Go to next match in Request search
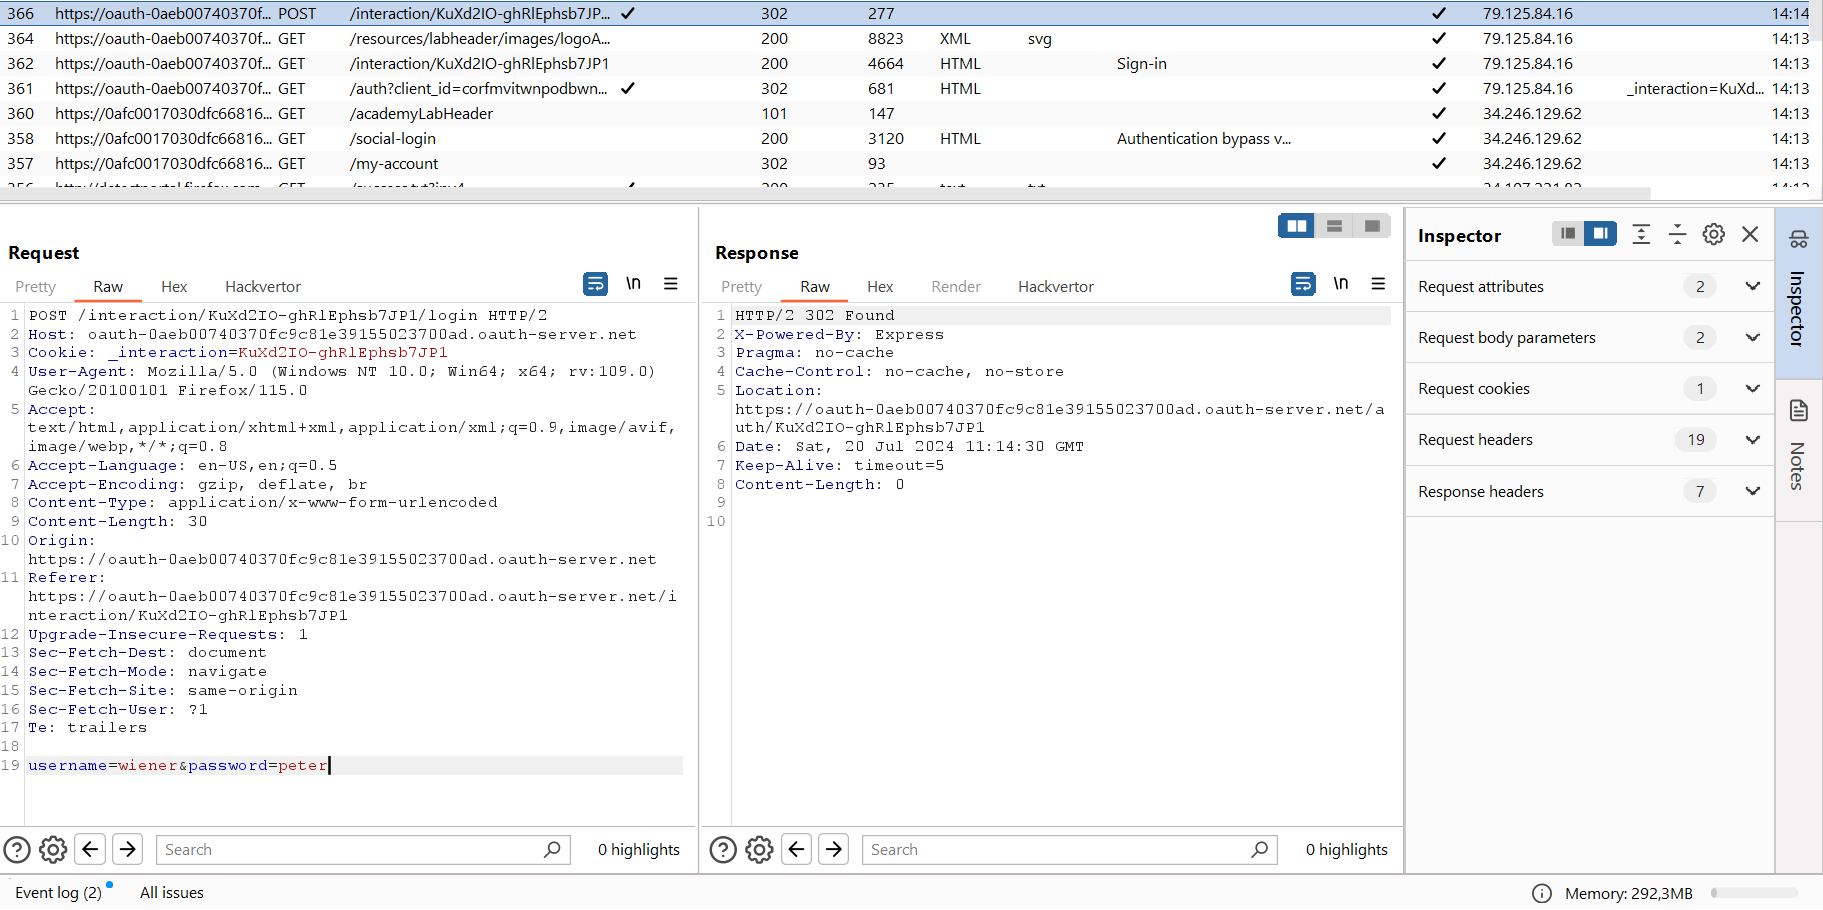Image resolution: width=1823 pixels, height=910 pixels. (128, 850)
